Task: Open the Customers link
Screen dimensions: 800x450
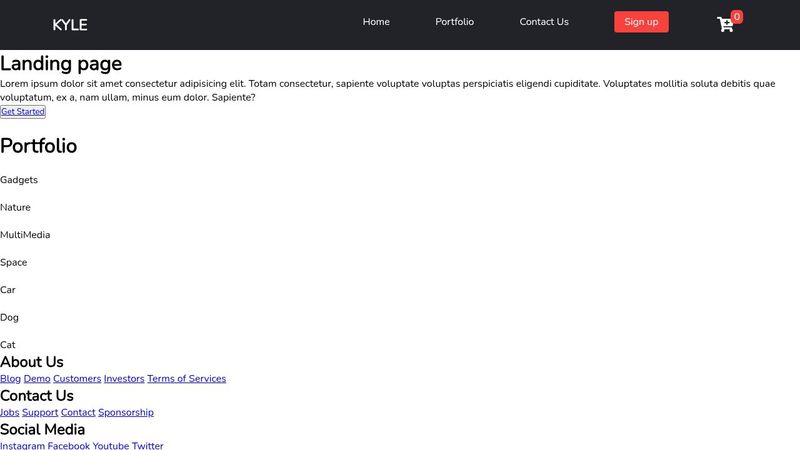Action: coord(77,379)
